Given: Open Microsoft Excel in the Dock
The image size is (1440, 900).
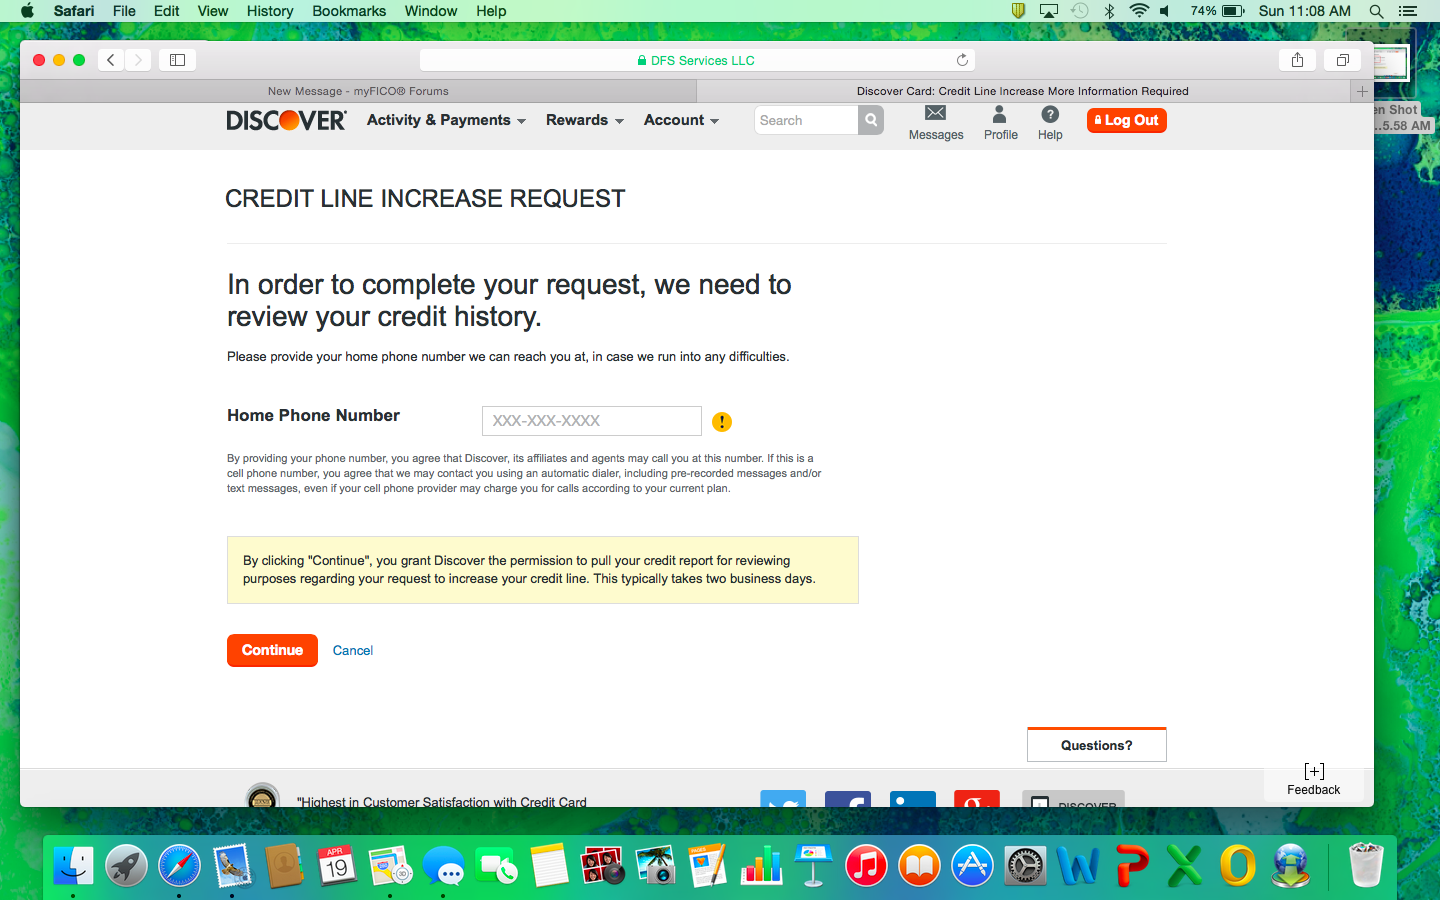Looking at the screenshot, I should click(x=1184, y=865).
